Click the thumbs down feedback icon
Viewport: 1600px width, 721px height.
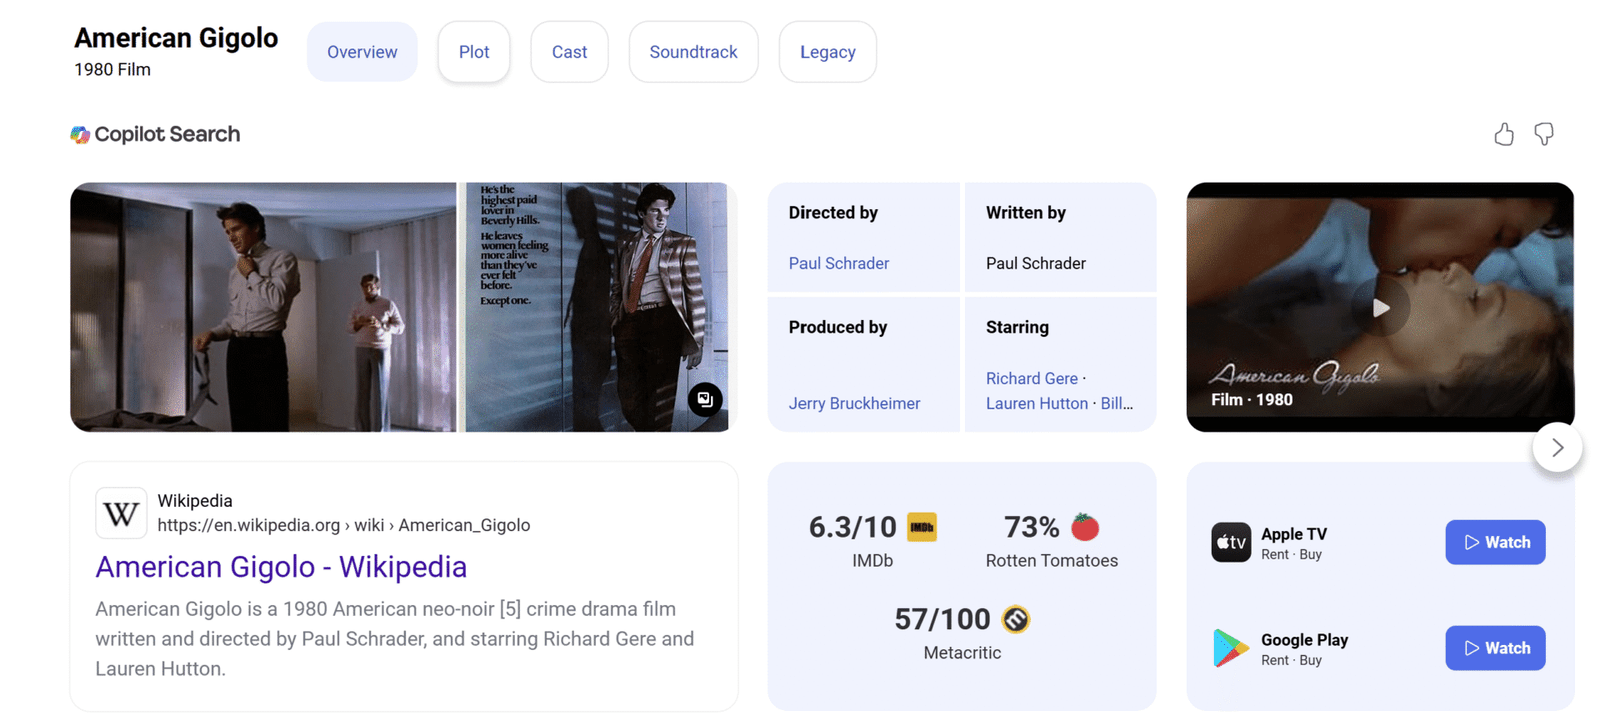[1544, 134]
